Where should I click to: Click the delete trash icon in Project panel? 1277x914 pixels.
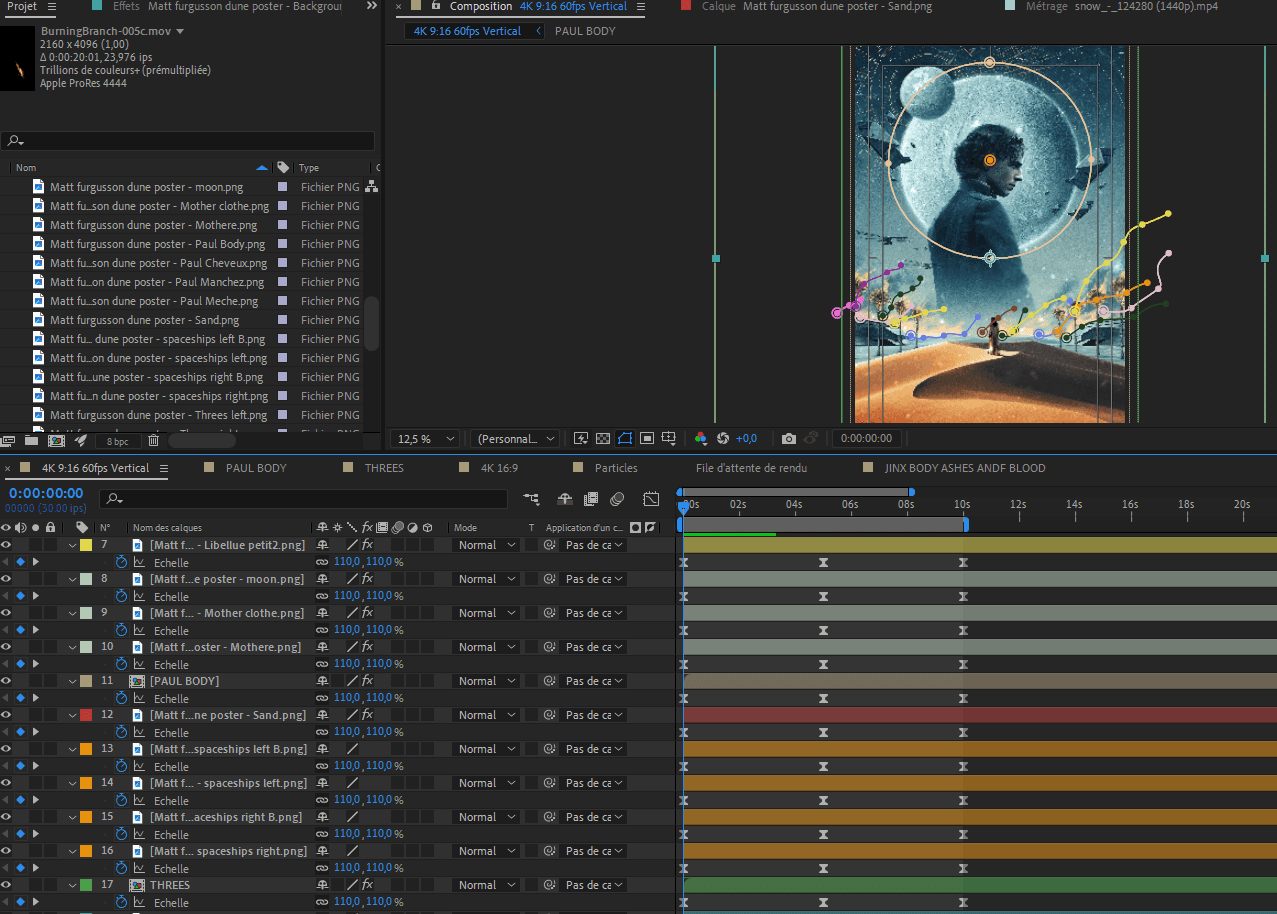[153, 440]
